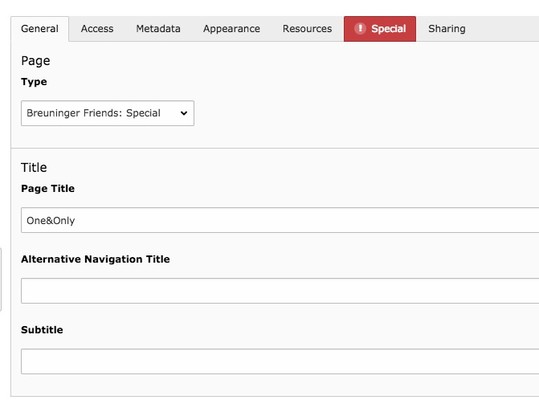
Task: Select the Breuninger Friends: Special type combo box
Action: 108,113
